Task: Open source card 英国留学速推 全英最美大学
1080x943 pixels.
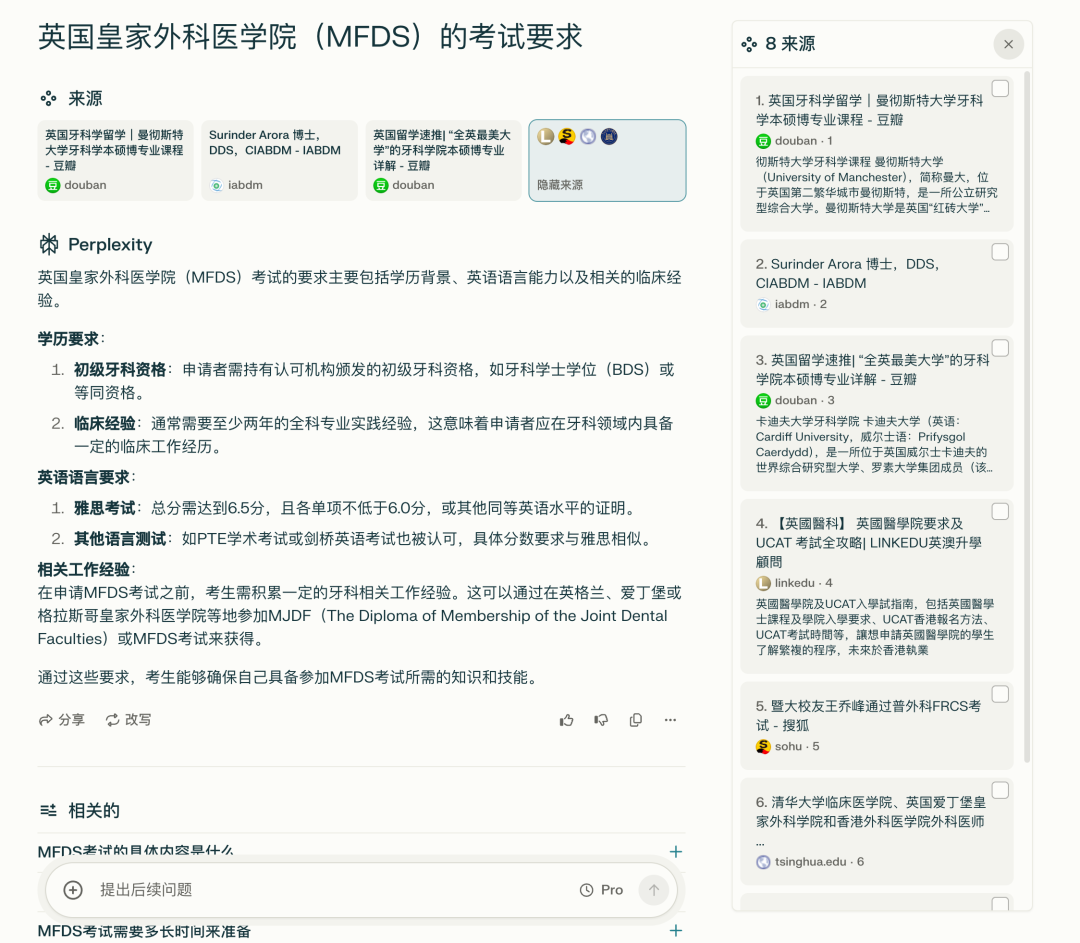Action: pos(443,160)
